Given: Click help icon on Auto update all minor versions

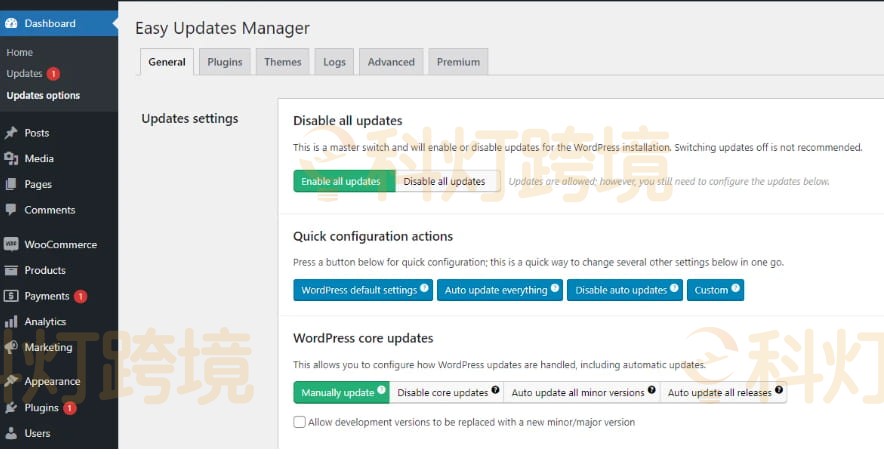Looking at the screenshot, I should [x=651, y=390].
